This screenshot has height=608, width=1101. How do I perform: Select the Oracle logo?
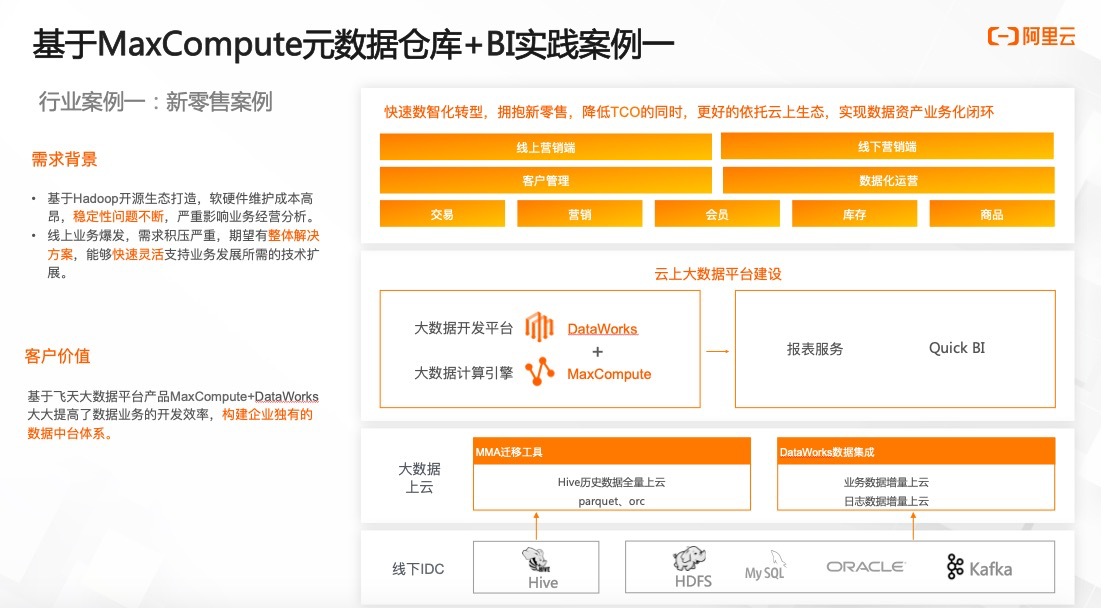[866, 567]
